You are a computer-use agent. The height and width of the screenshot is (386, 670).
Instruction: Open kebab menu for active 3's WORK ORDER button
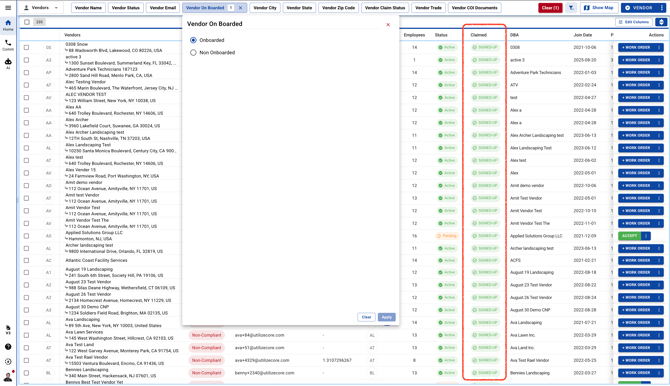[659, 60]
